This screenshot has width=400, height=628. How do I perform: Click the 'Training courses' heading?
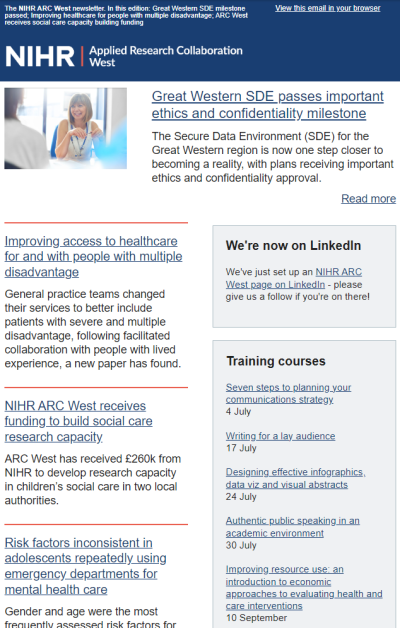coord(276,361)
